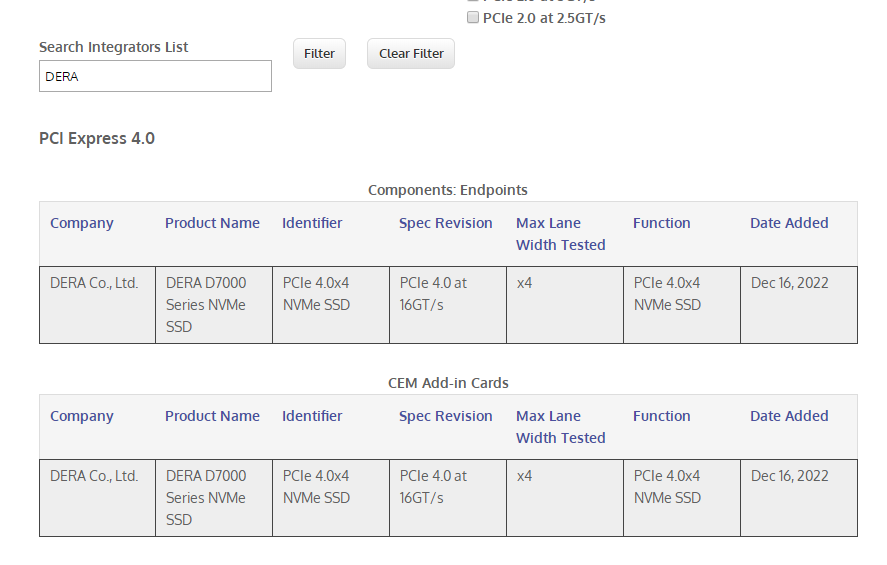Sort CEM Add-in Cards by Max Lane Width Tested
This screenshot has width=887, height=565.
pos(560,427)
